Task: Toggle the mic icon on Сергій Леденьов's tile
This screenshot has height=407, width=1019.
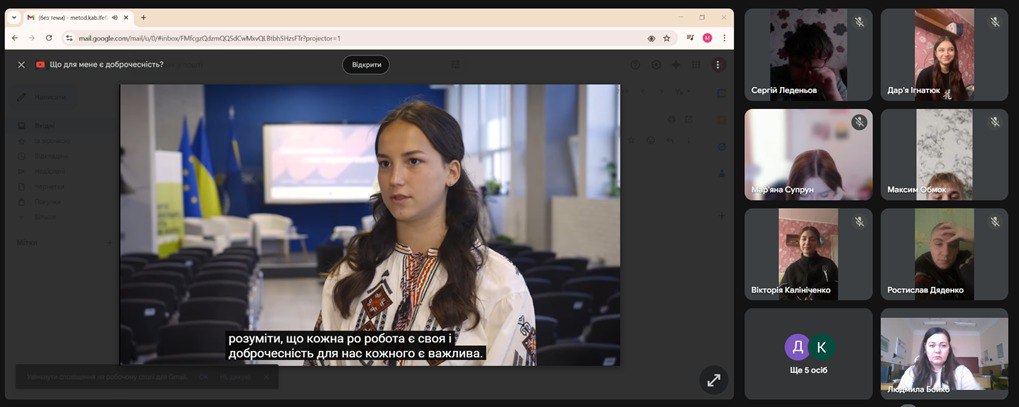Action: click(x=858, y=22)
